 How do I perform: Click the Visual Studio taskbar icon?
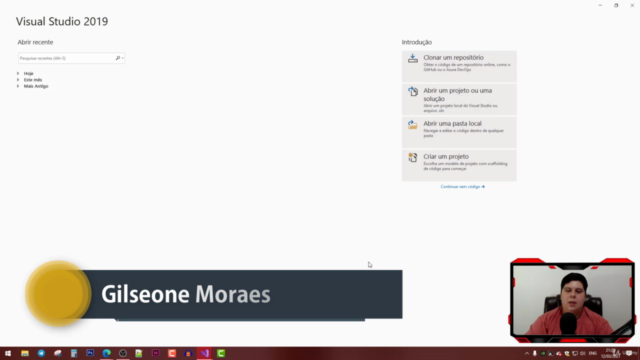204,353
